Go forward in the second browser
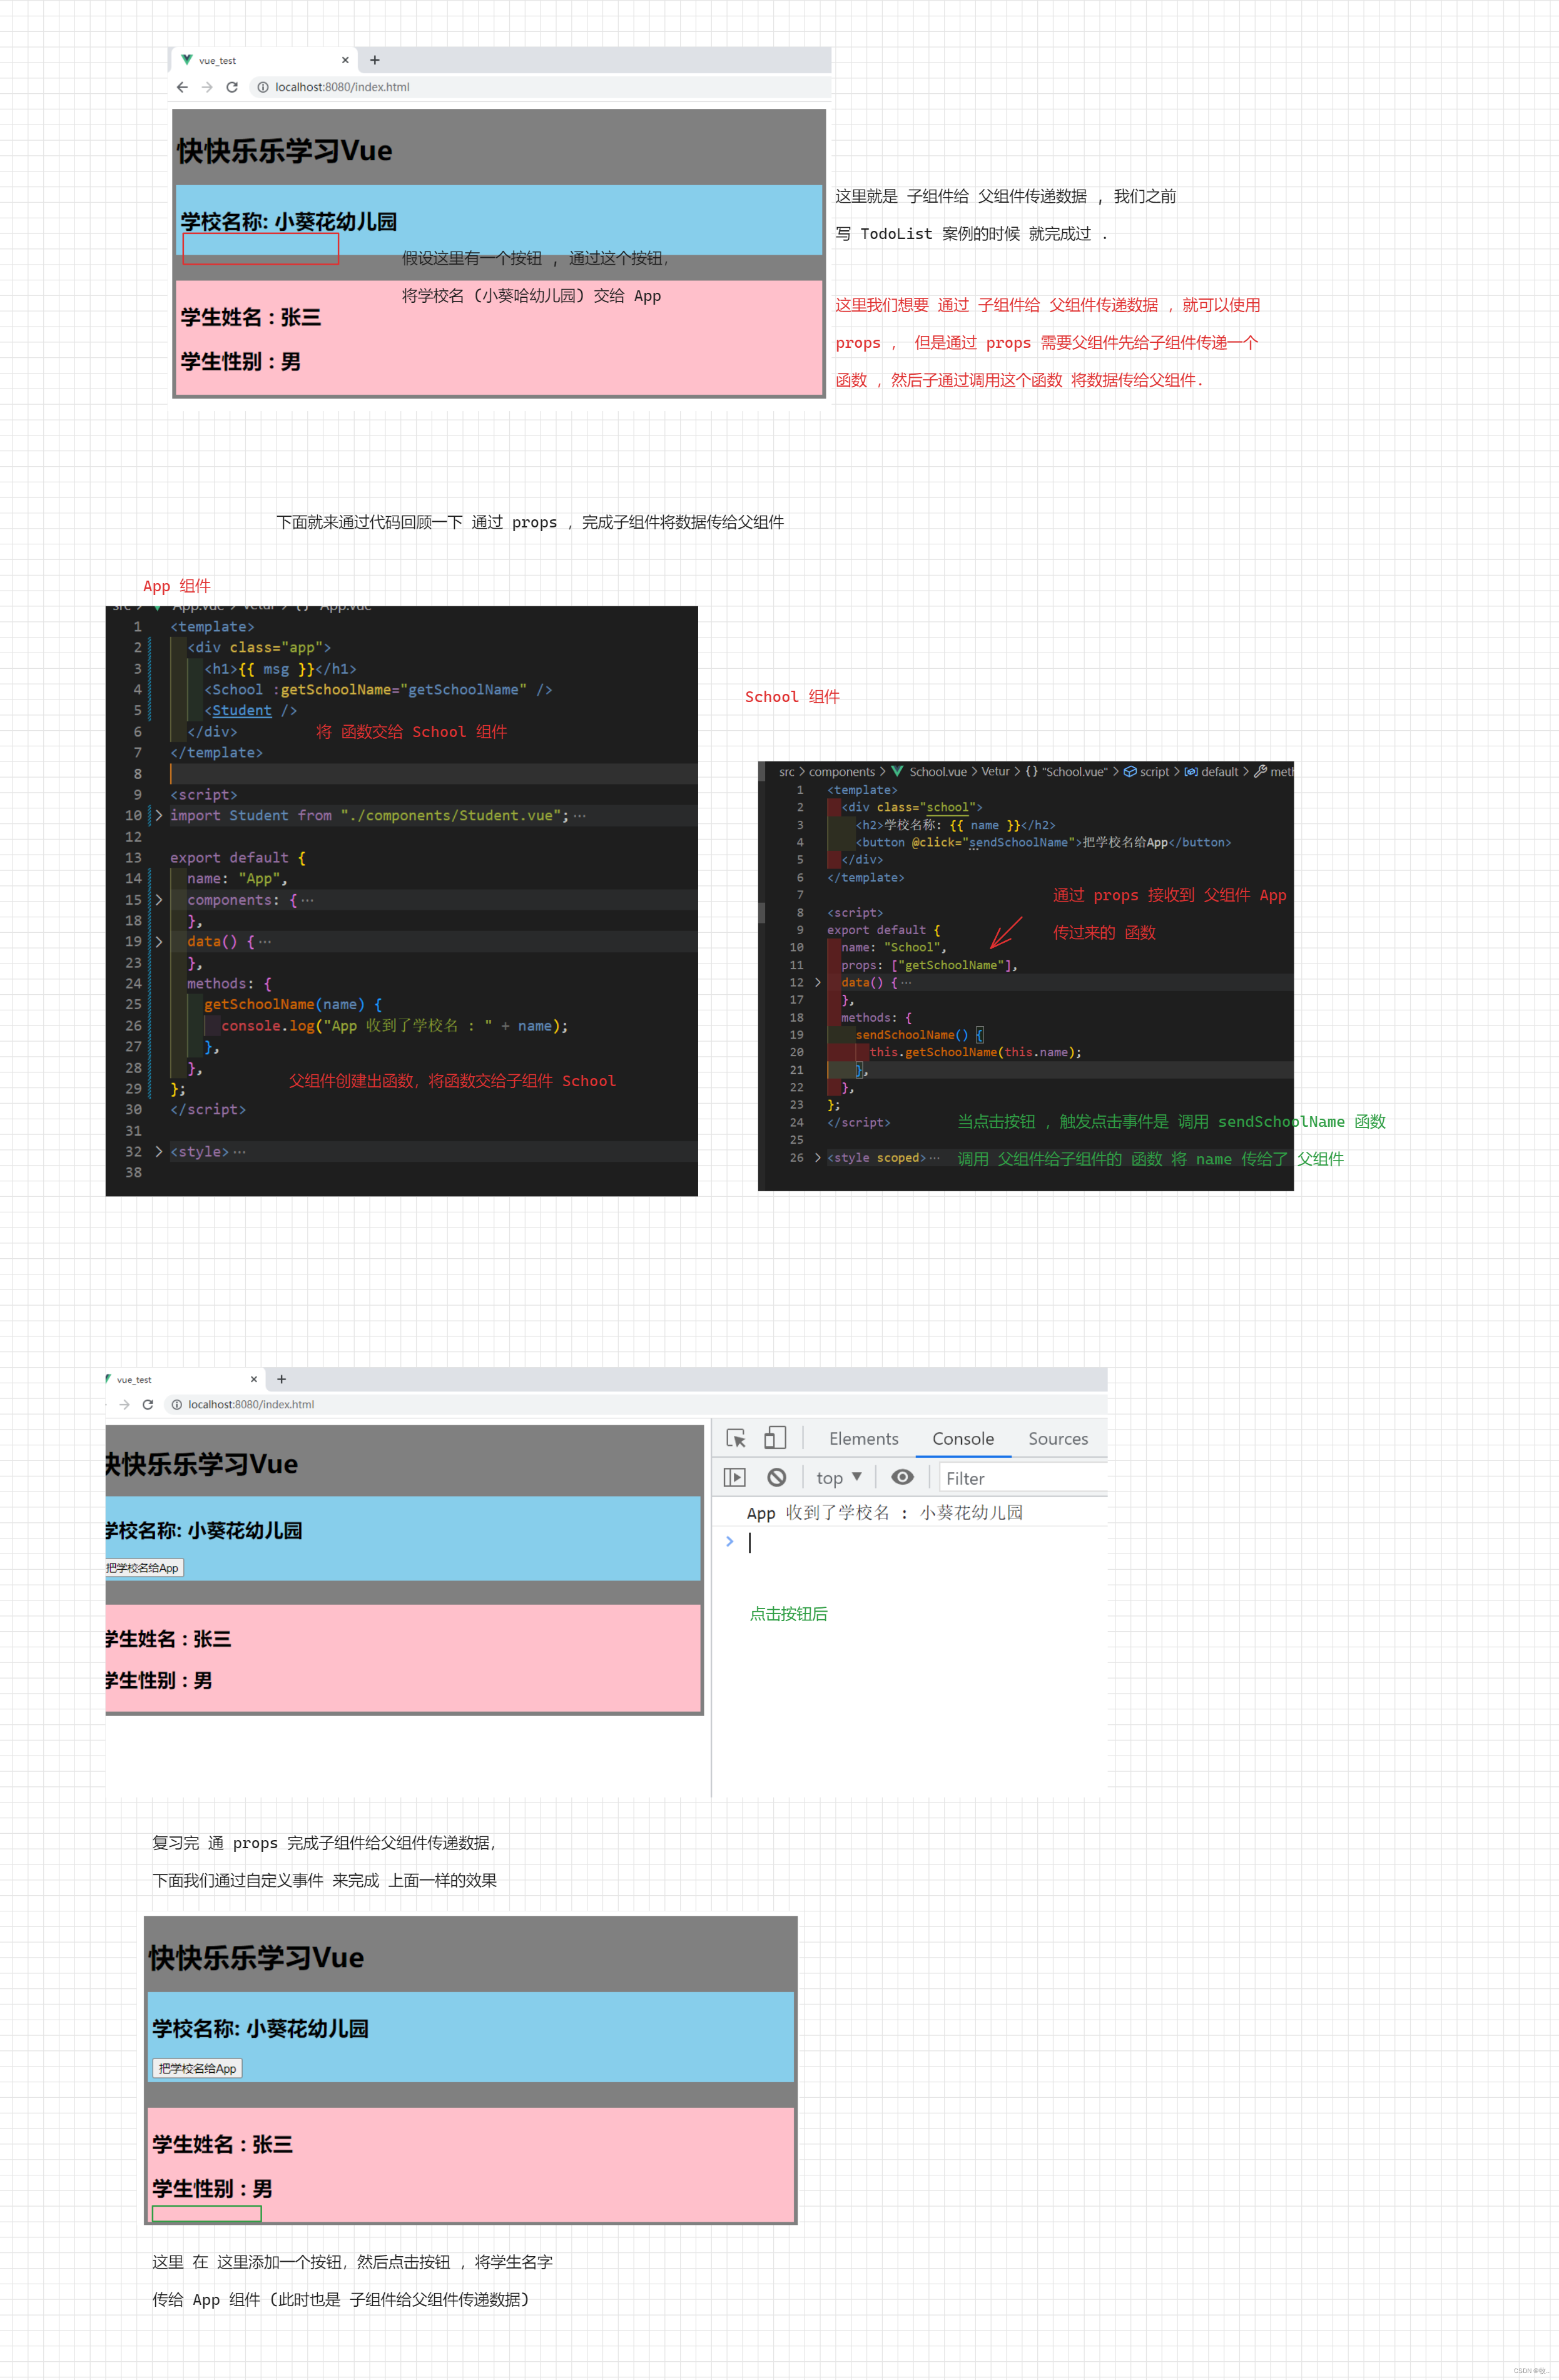 [125, 1404]
